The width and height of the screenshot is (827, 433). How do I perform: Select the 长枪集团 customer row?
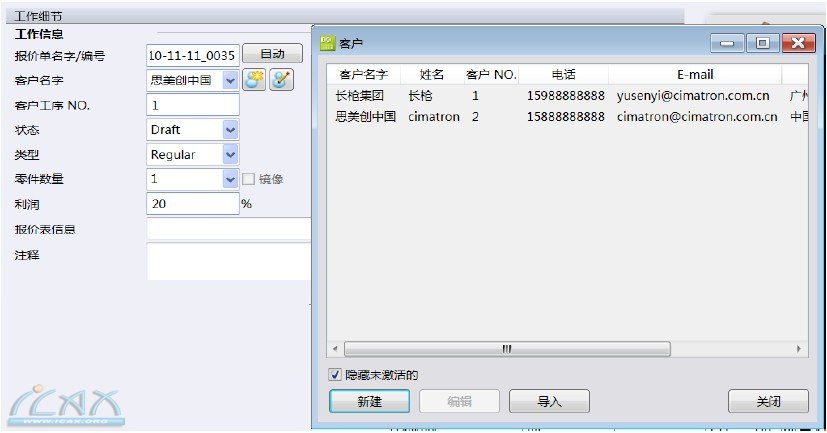[567, 95]
